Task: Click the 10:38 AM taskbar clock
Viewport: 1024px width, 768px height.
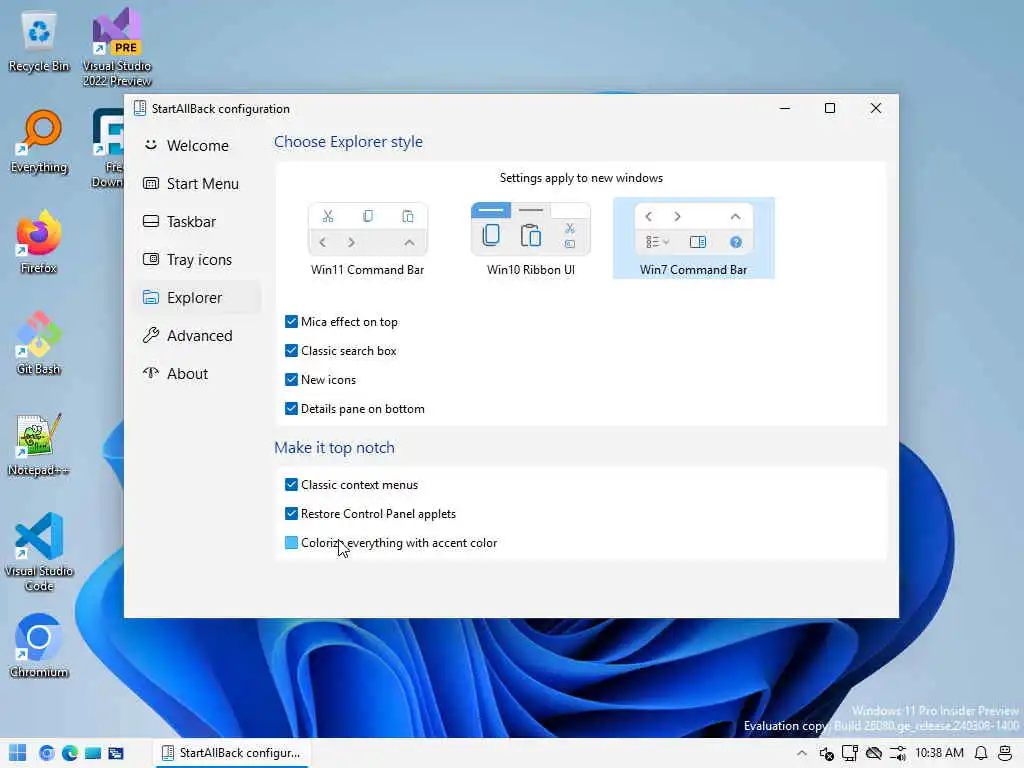Action: [x=939, y=753]
